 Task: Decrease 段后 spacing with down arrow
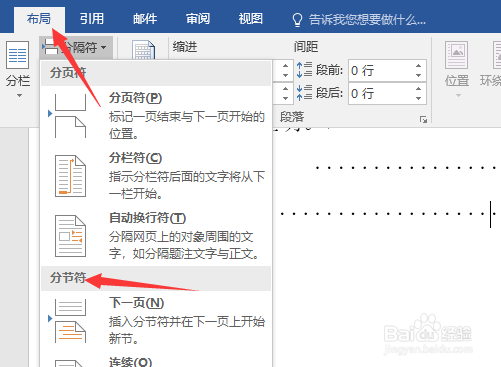[418, 98]
